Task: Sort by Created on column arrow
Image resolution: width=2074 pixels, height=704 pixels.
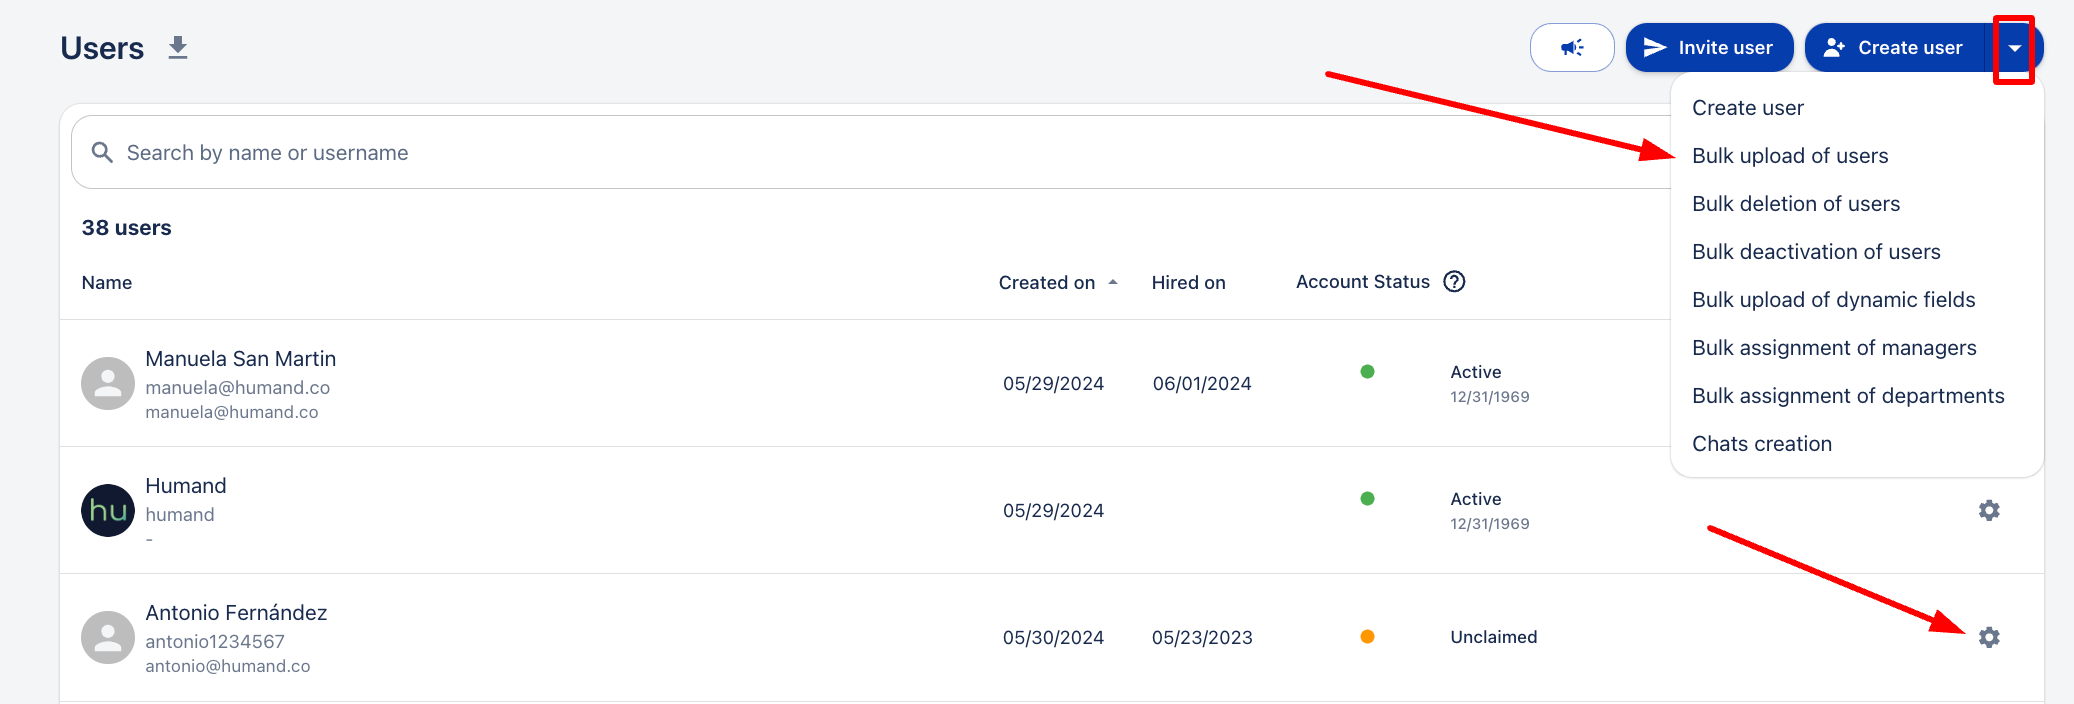Action: click(1112, 282)
